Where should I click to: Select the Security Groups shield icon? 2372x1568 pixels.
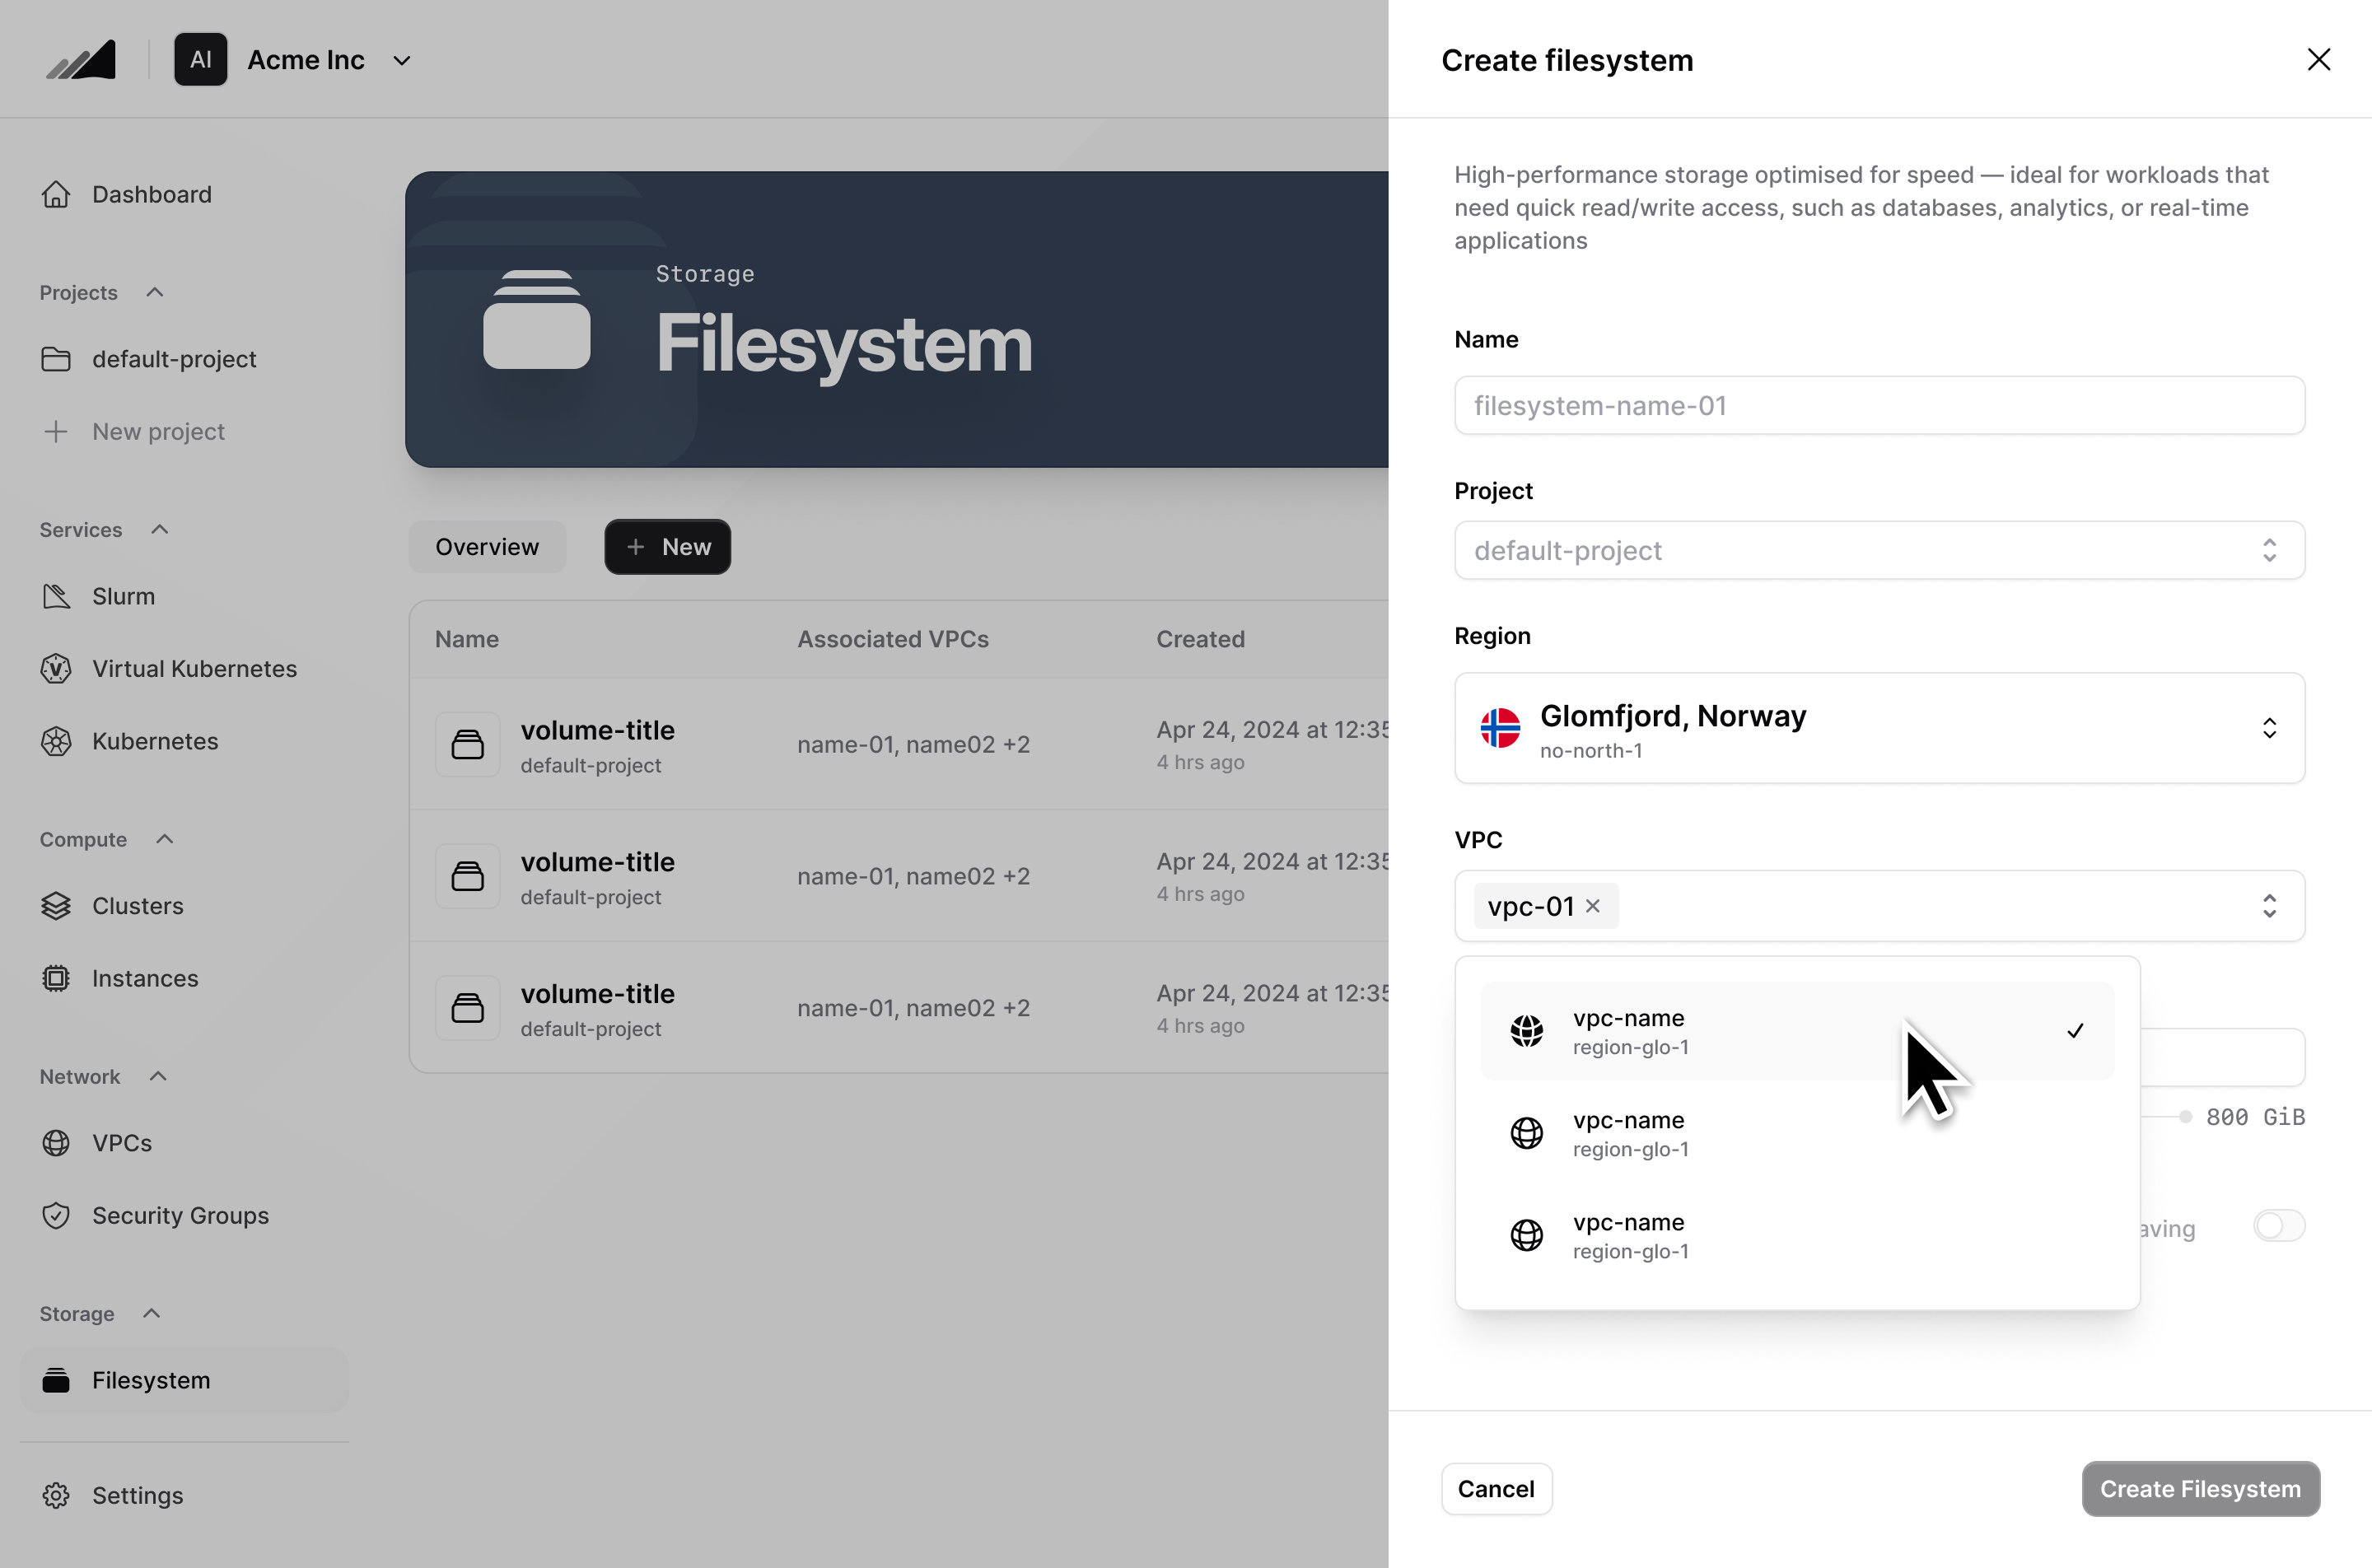coord(56,1216)
